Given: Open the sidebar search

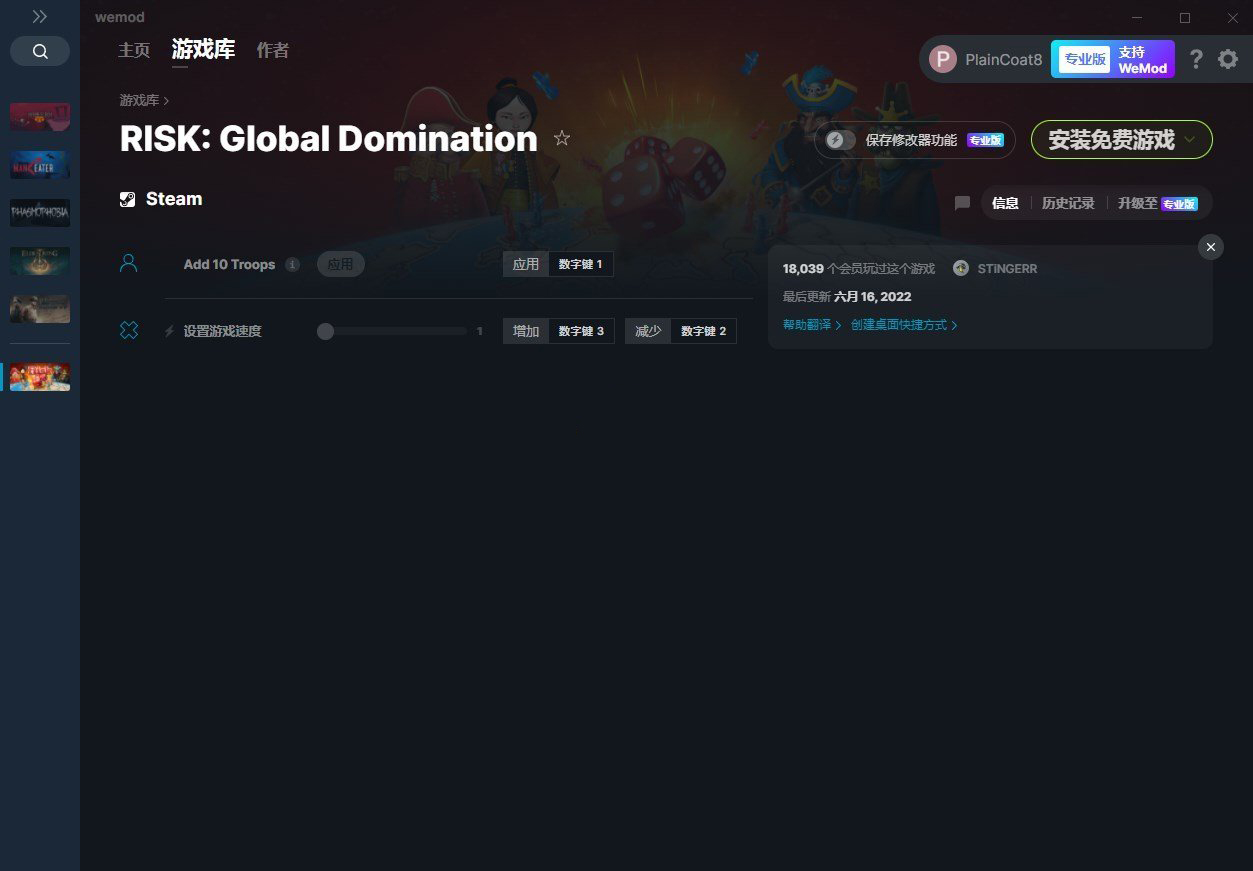Looking at the screenshot, I should point(40,51).
